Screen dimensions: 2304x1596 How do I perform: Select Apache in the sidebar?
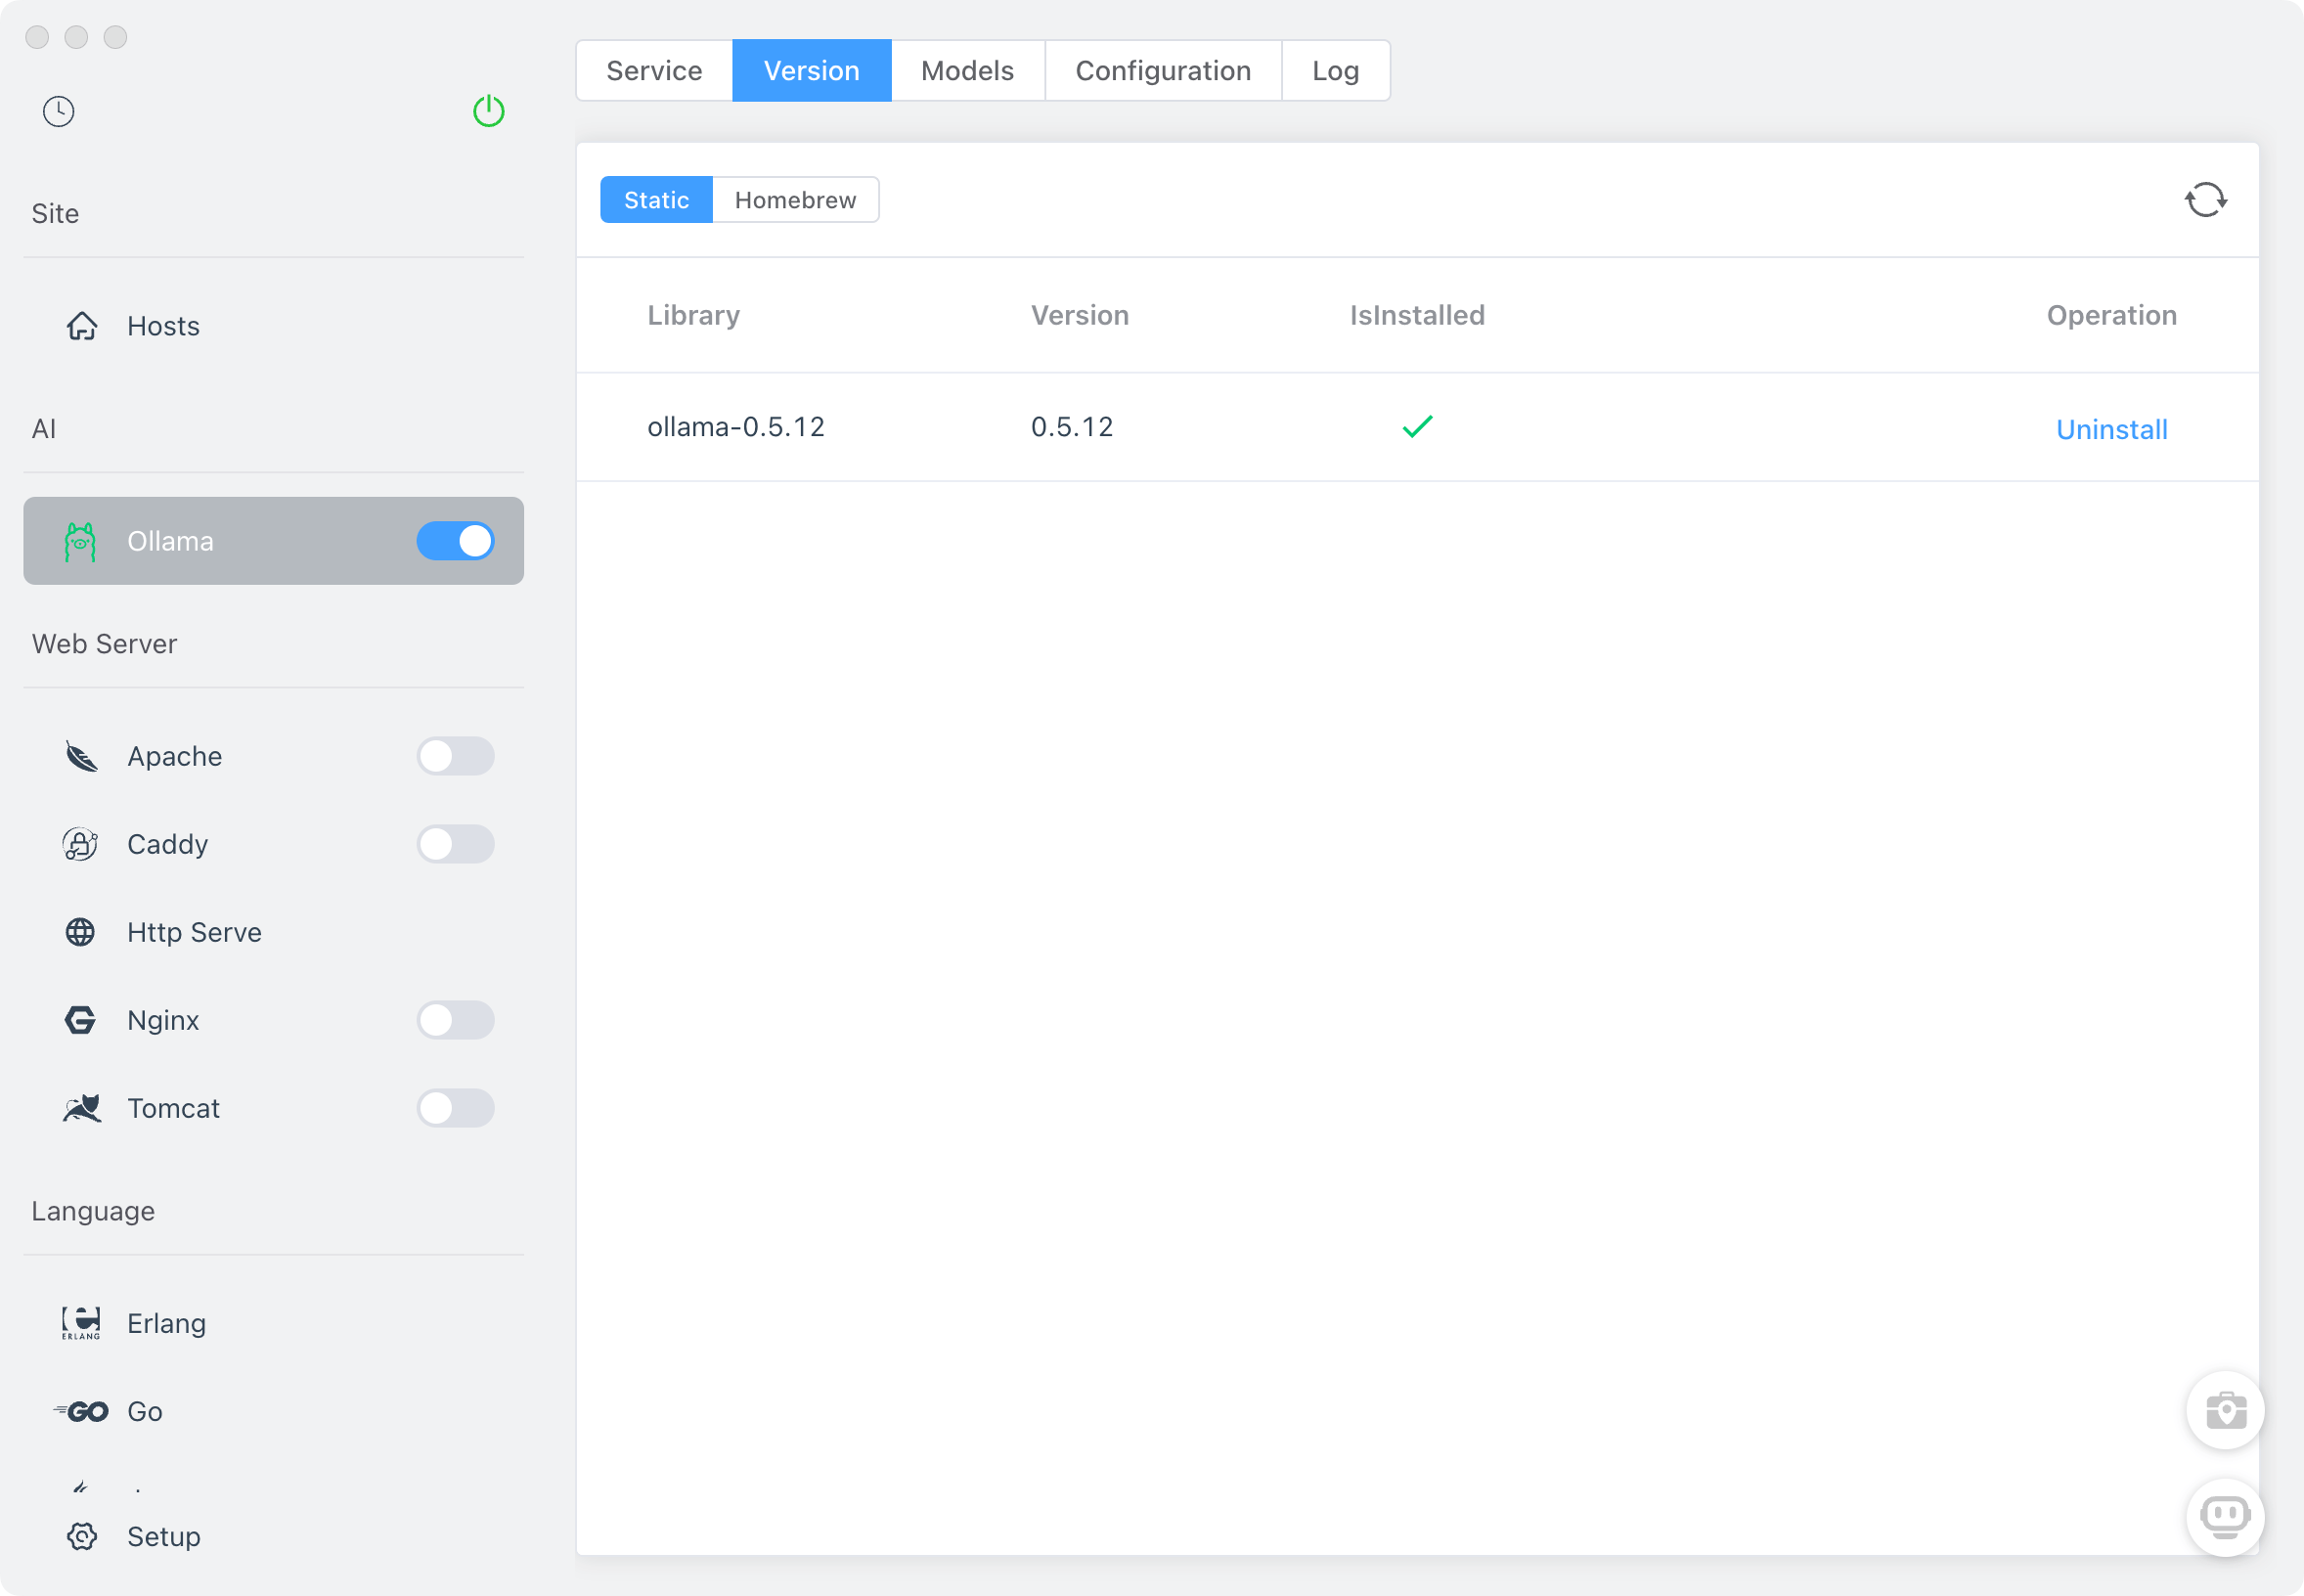pos(273,756)
